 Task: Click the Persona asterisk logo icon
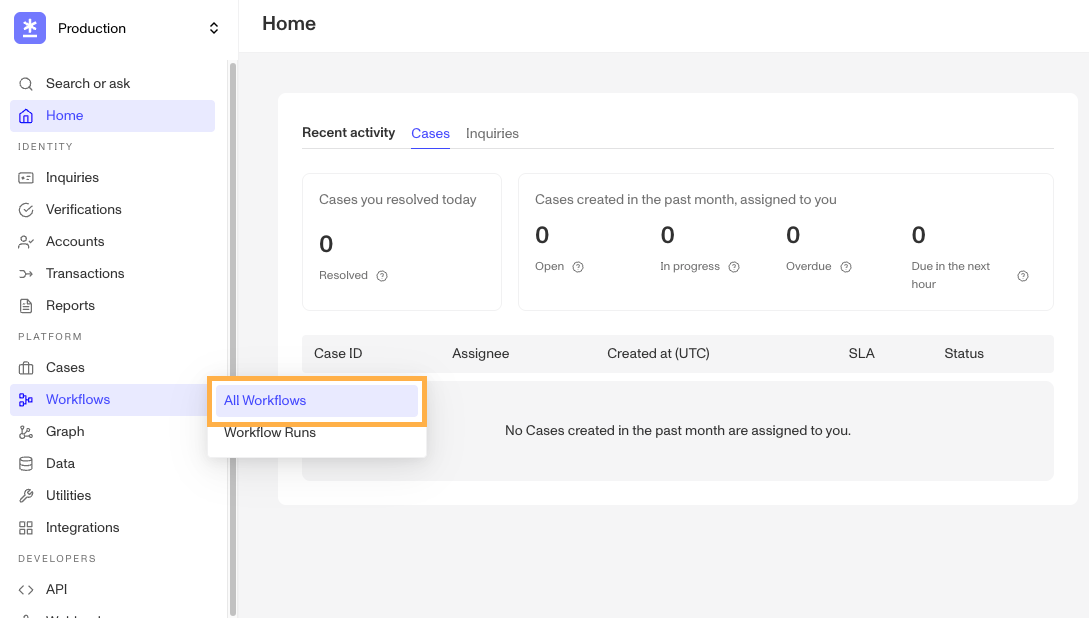point(30,28)
